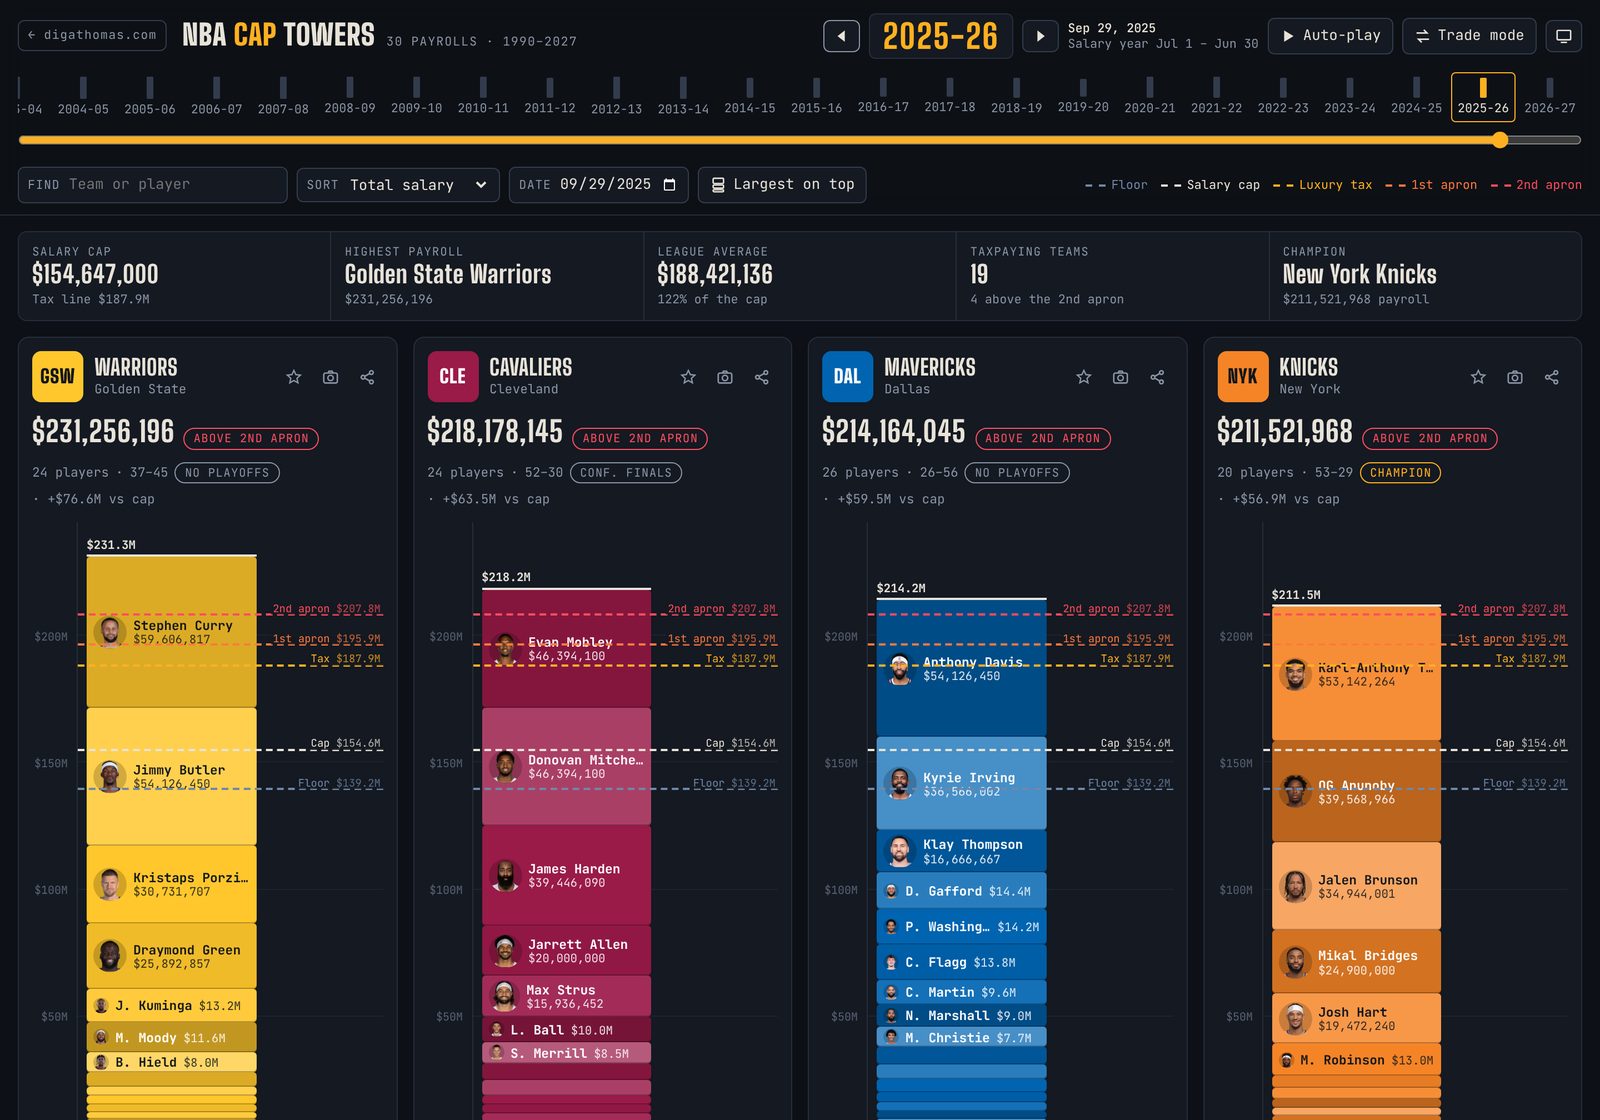1600x1120 pixels.
Task: Toggle the 2nd apron line legend
Action: [x=1536, y=185]
